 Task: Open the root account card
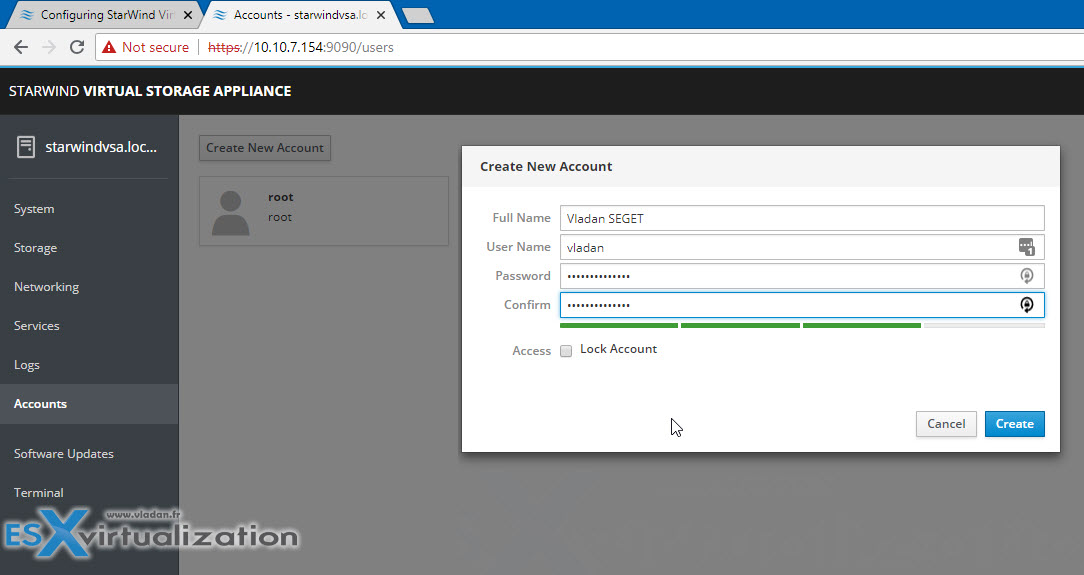click(324, 211)
